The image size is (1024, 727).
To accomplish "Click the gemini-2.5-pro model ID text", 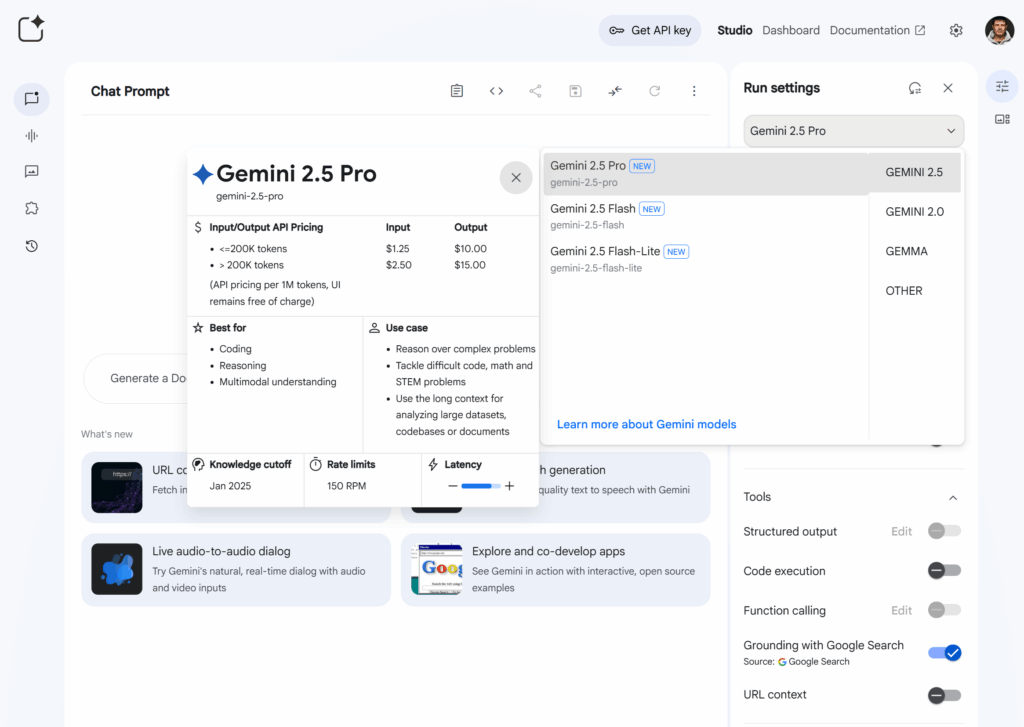I will click(249, 196).
